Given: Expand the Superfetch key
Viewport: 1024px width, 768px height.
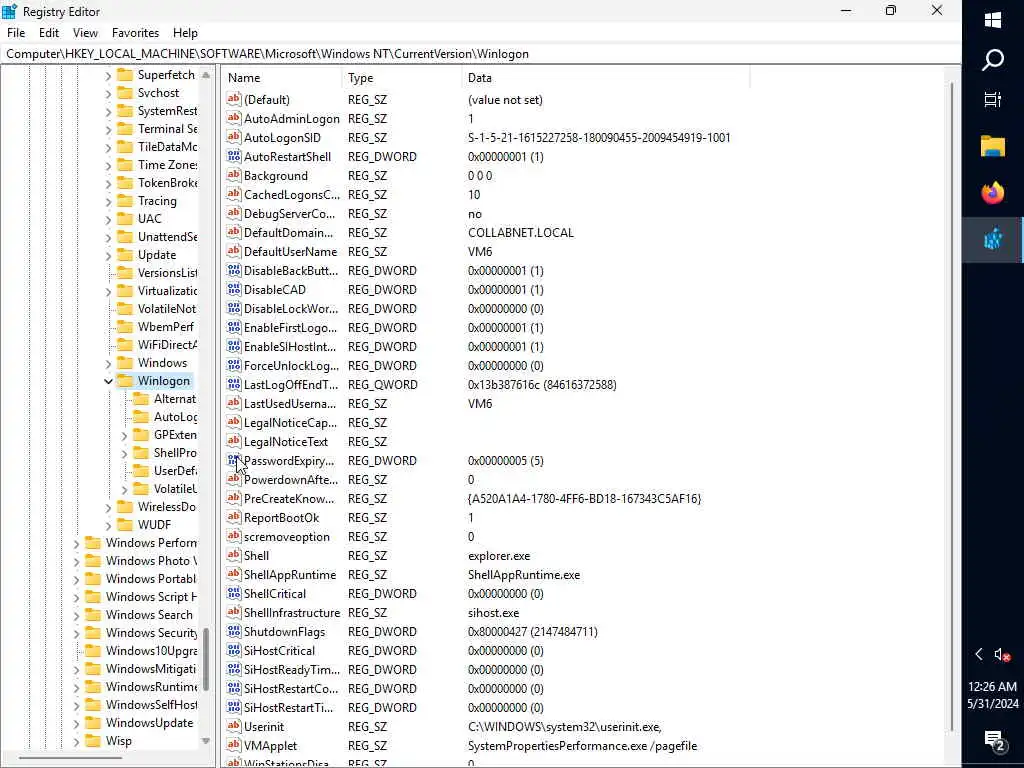Looking at the screenshot, I should pyautogui.click(x=108, y=75).
